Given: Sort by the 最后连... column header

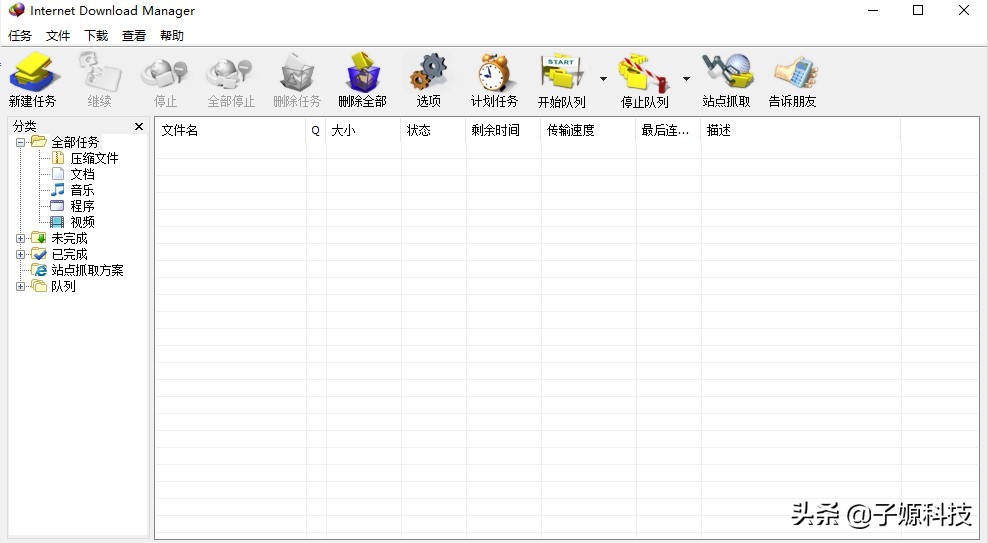Looking at the screenshot, I should (x=669, y=130).
